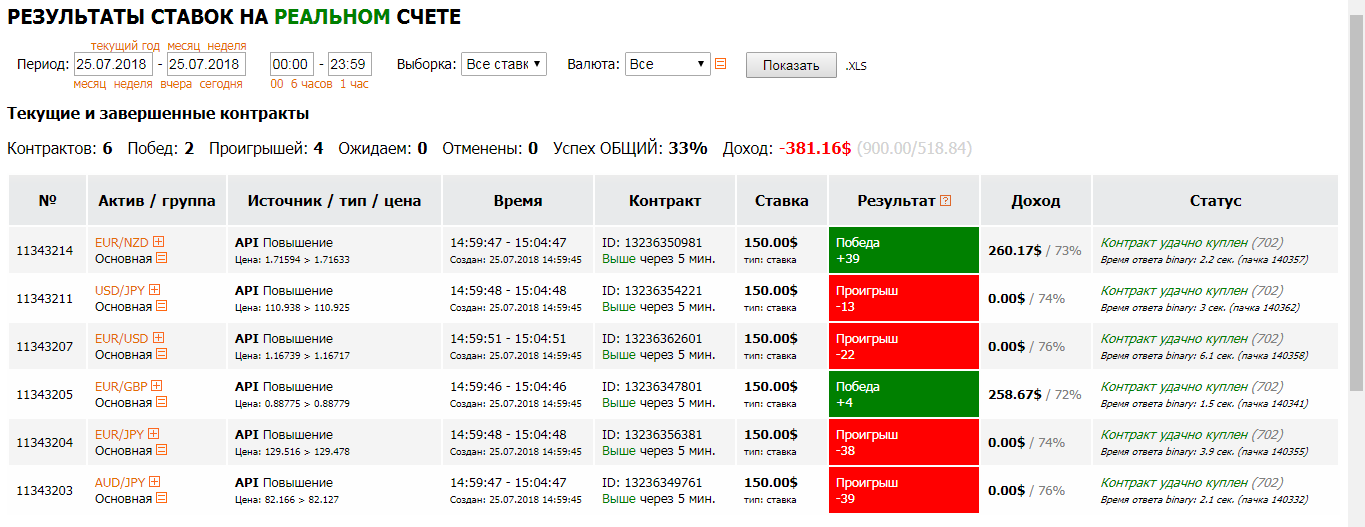Viewport: 1365px width, 527px height.
Task: Download results via .XLS link
Action: (855, 66)
